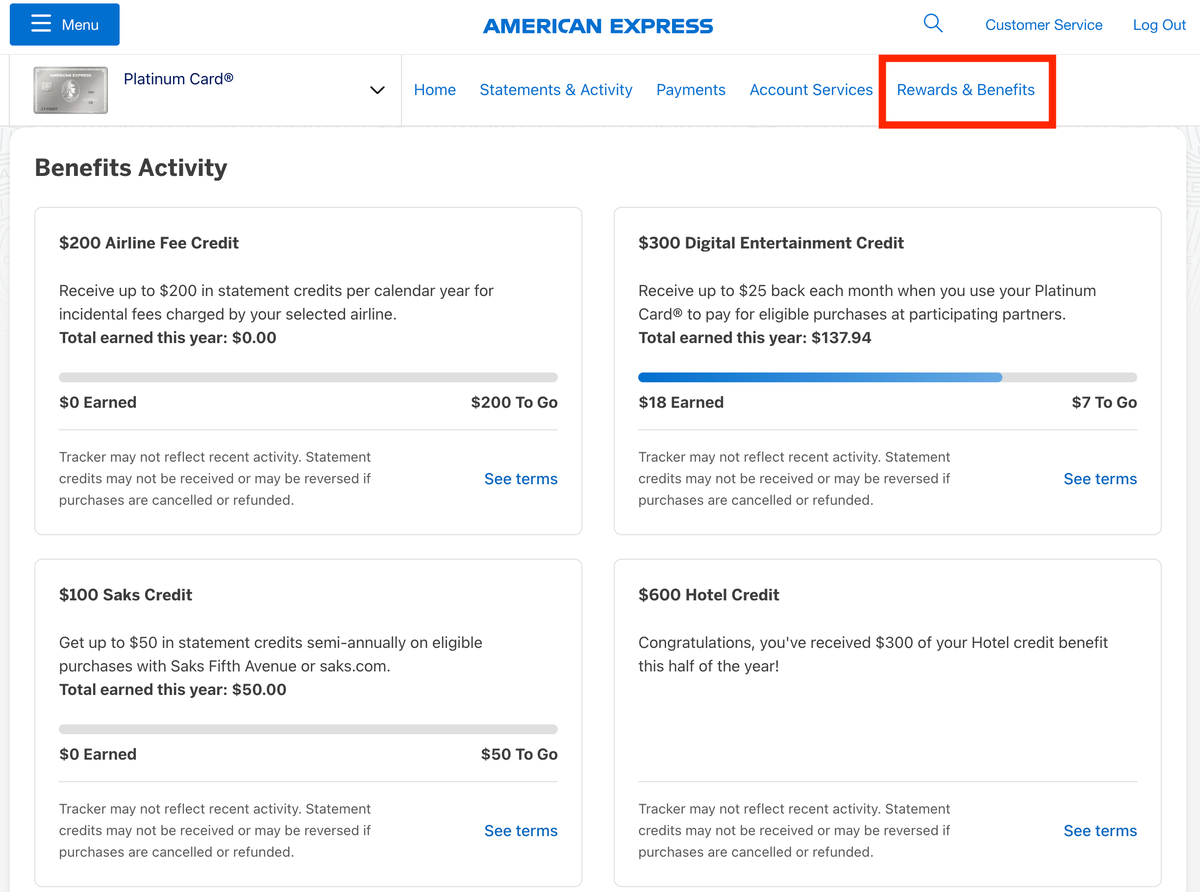The image size is (1200, 892).
Task: Click the Digital Entertainment Credit progress bar
Action: pos(887,377)
